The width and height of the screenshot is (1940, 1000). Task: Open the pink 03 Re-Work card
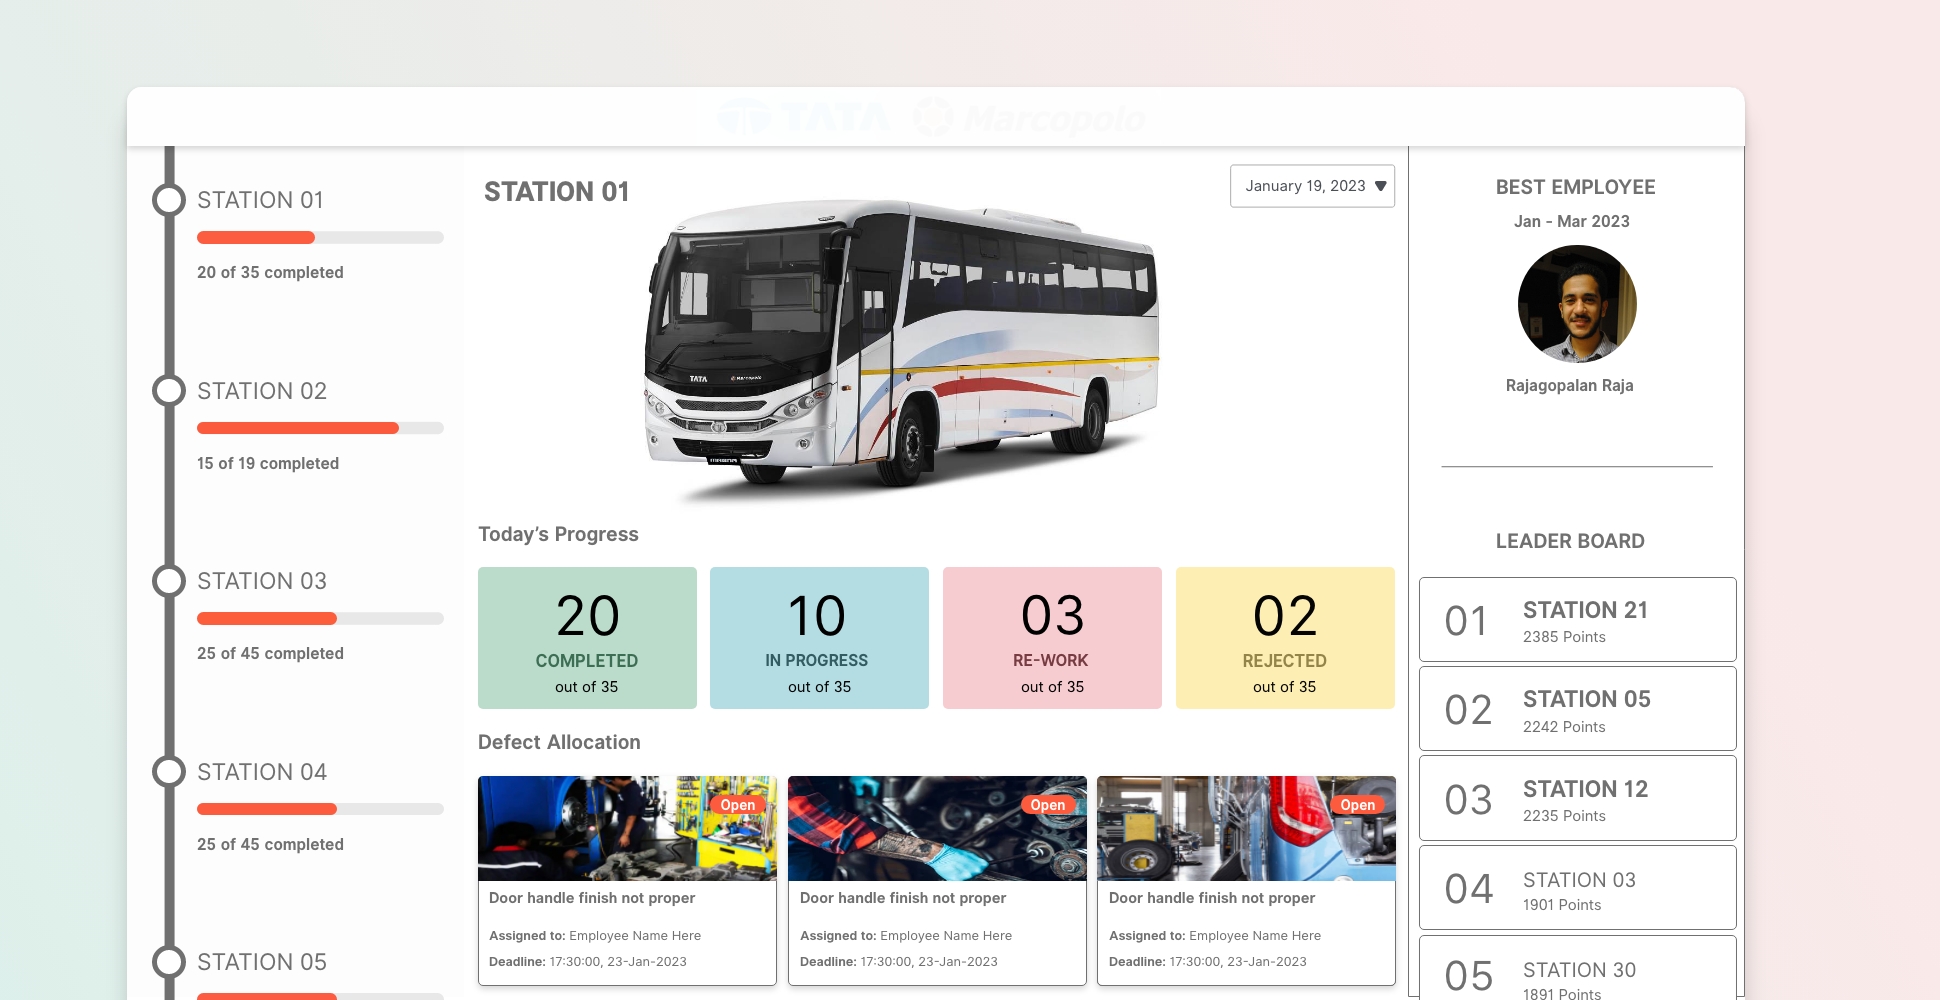(1052, 638)
